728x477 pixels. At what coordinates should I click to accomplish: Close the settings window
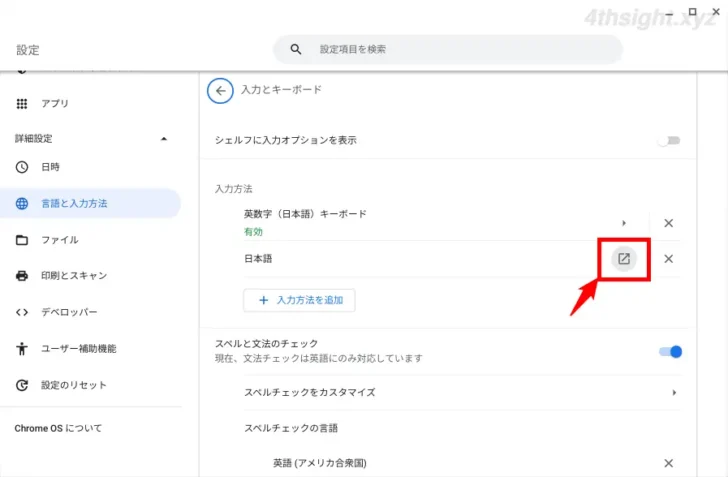[716, 12]
